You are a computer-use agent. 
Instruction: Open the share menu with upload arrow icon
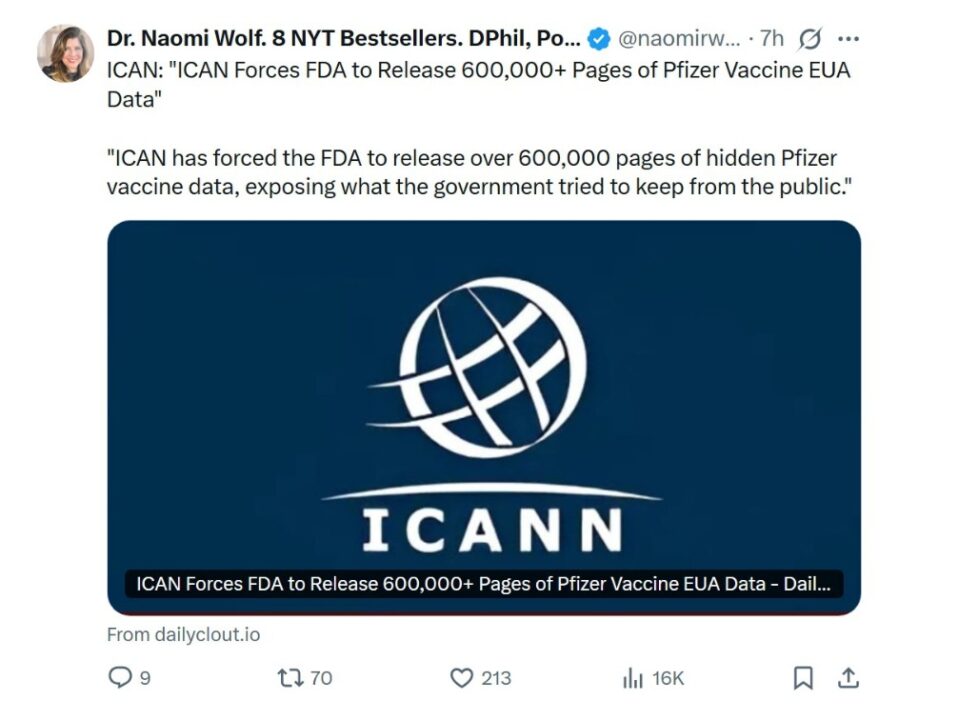click(x=848, y=678)
